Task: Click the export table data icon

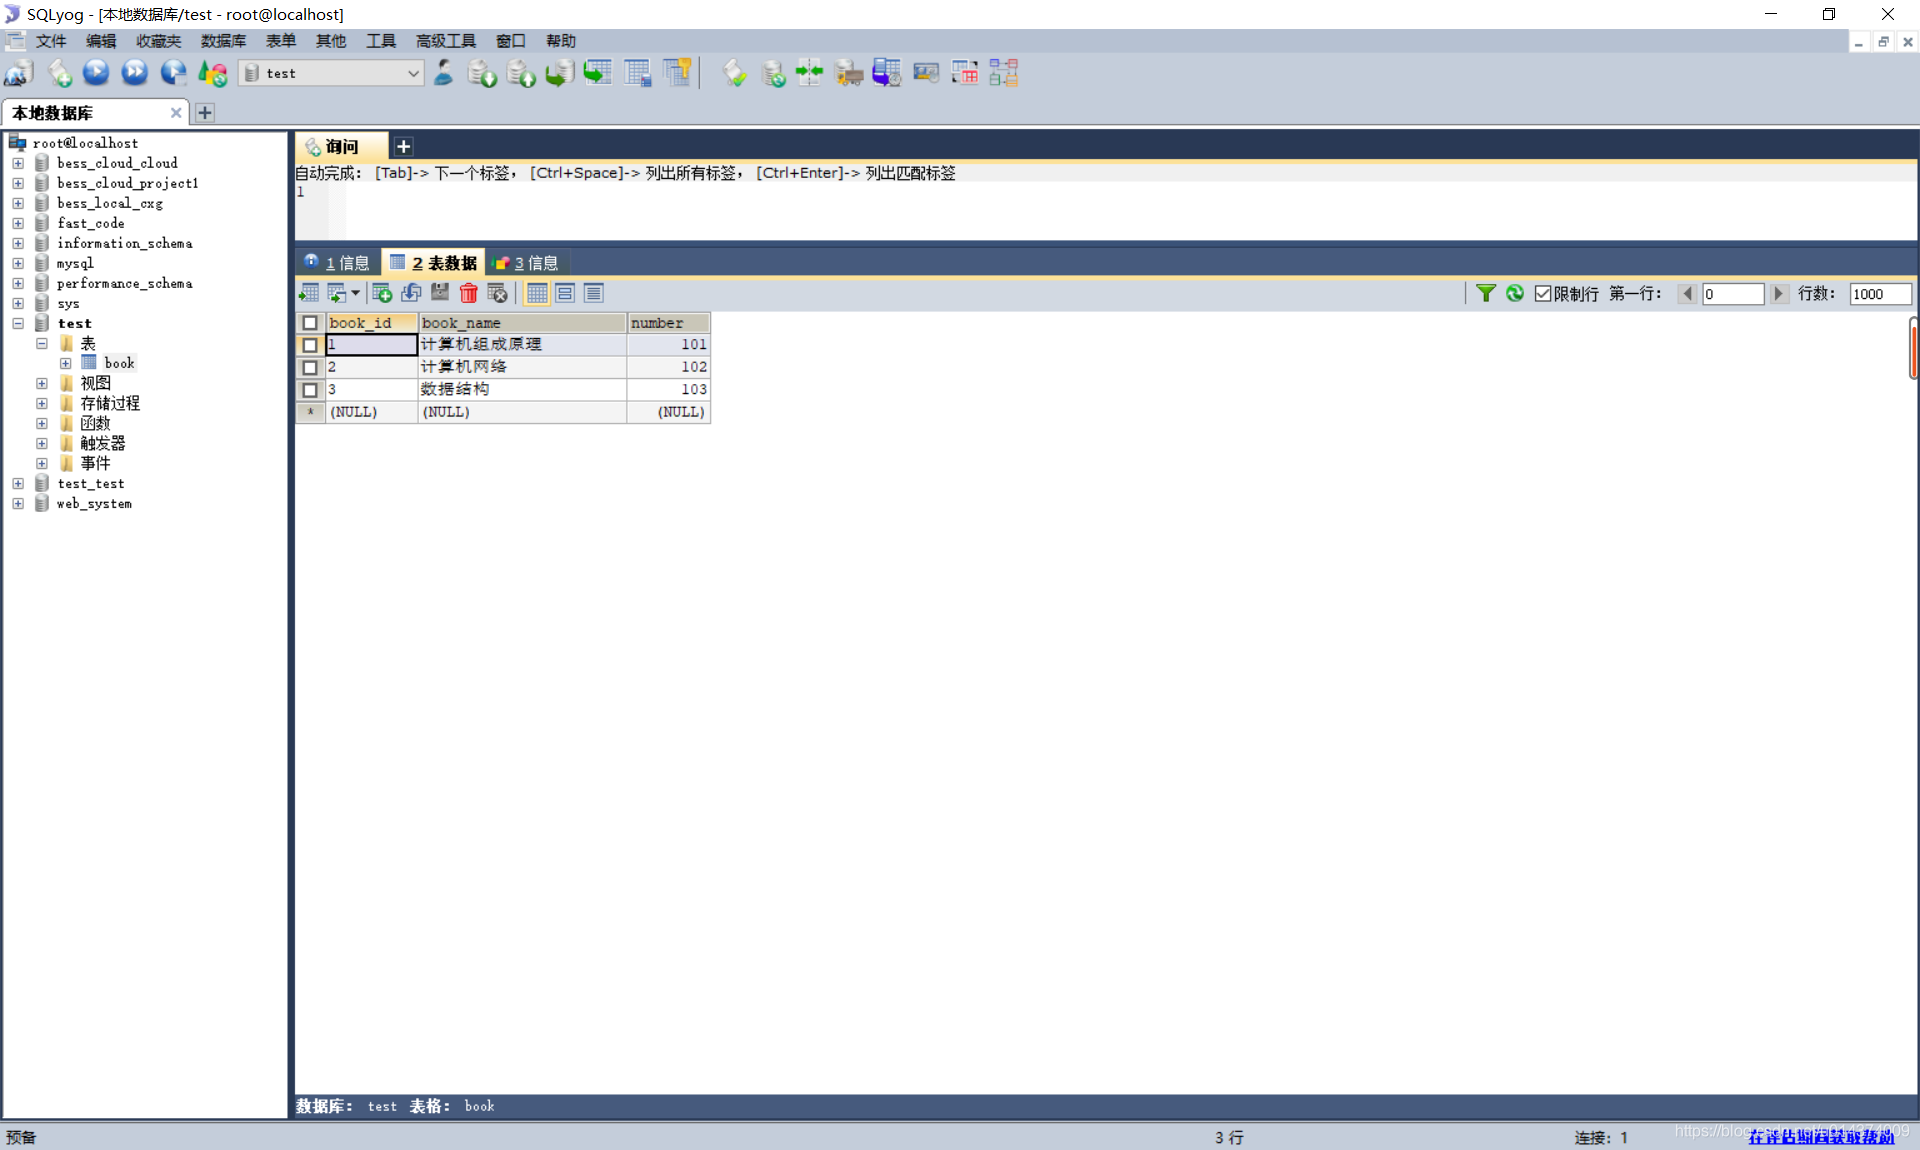Action: (309, 293)
